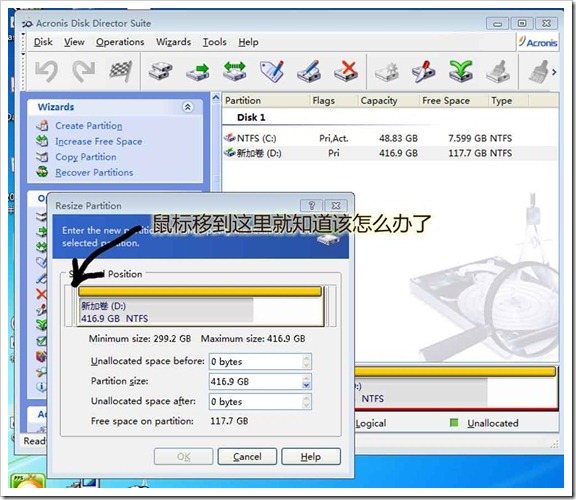Image resolution: width=576 pixels, height=500 pixels.
Task: Click the green Unallocated legend swatch
Action: [454, 423]
